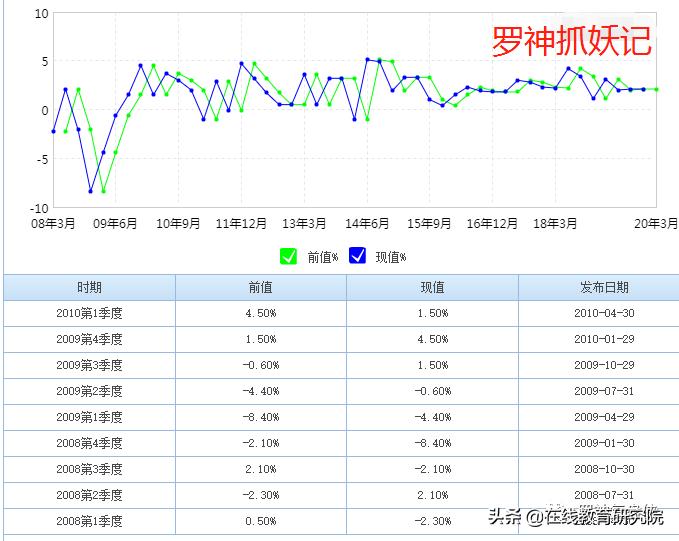Image resolution: width=679 pixels, height=541 pixels.
Task: Click 现值 -4.40% in the 2009第1季度 row
Action: click(x=433, y=417)
